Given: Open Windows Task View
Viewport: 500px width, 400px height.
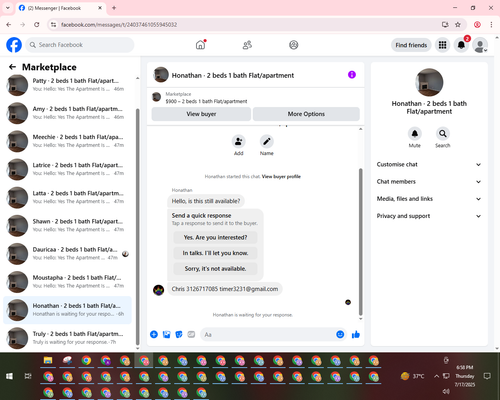Looking at the screenshot, I should coord(28,376).
